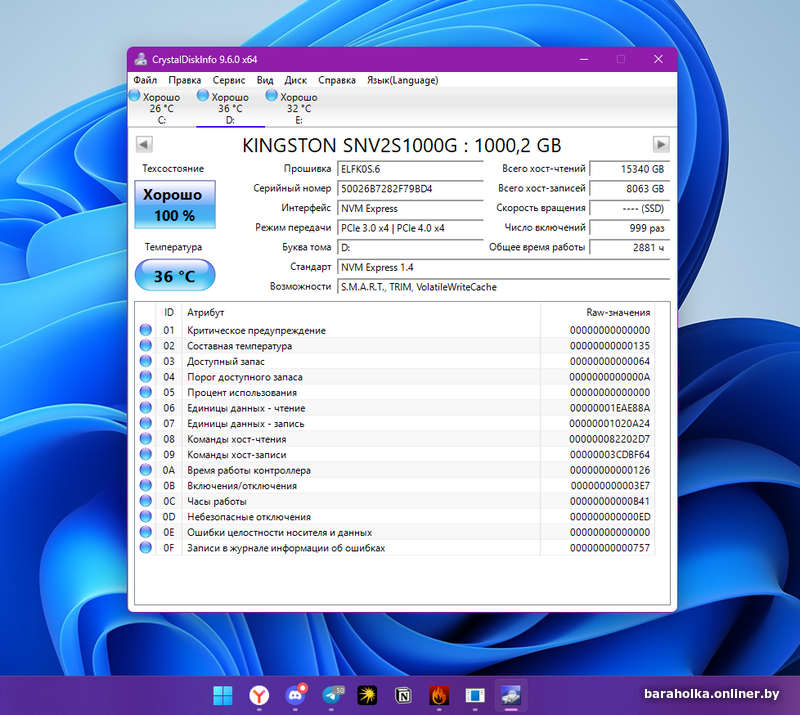
Task: Click status orb for Процент использования row
Action: tap(145, 392)
